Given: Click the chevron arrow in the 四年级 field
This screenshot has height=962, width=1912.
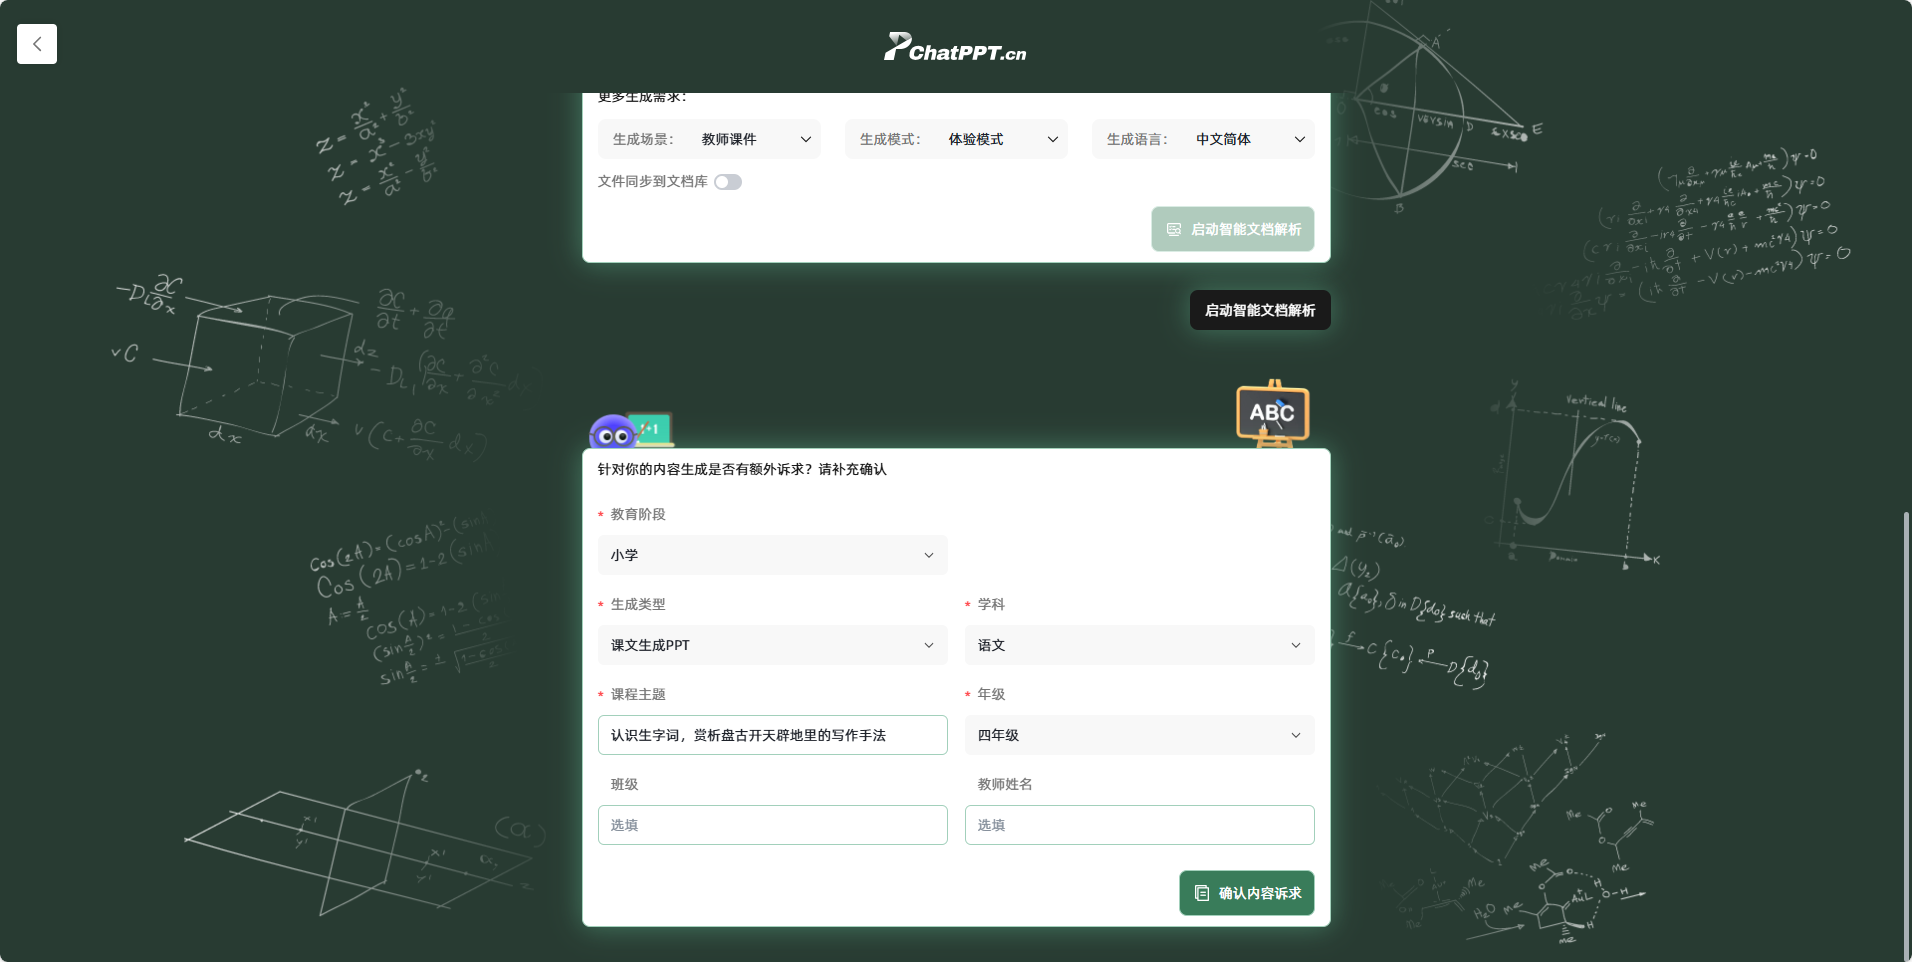Looking at the screenshot, I should pyautogui.click(x=1296, y=735).
